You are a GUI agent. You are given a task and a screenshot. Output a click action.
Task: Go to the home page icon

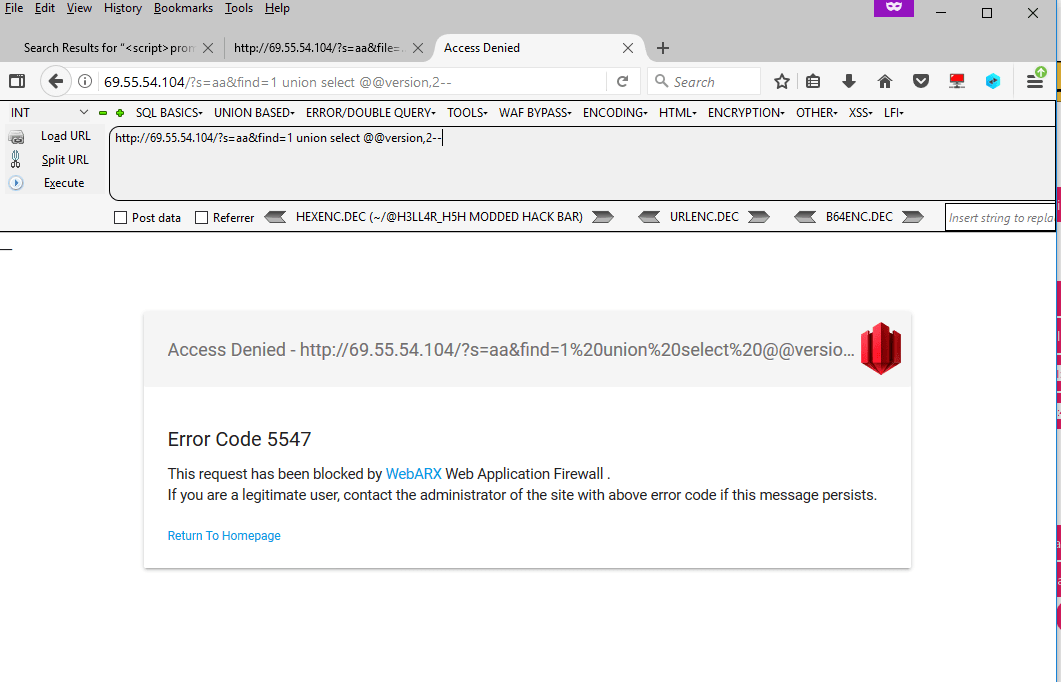[x=884, y=82]
